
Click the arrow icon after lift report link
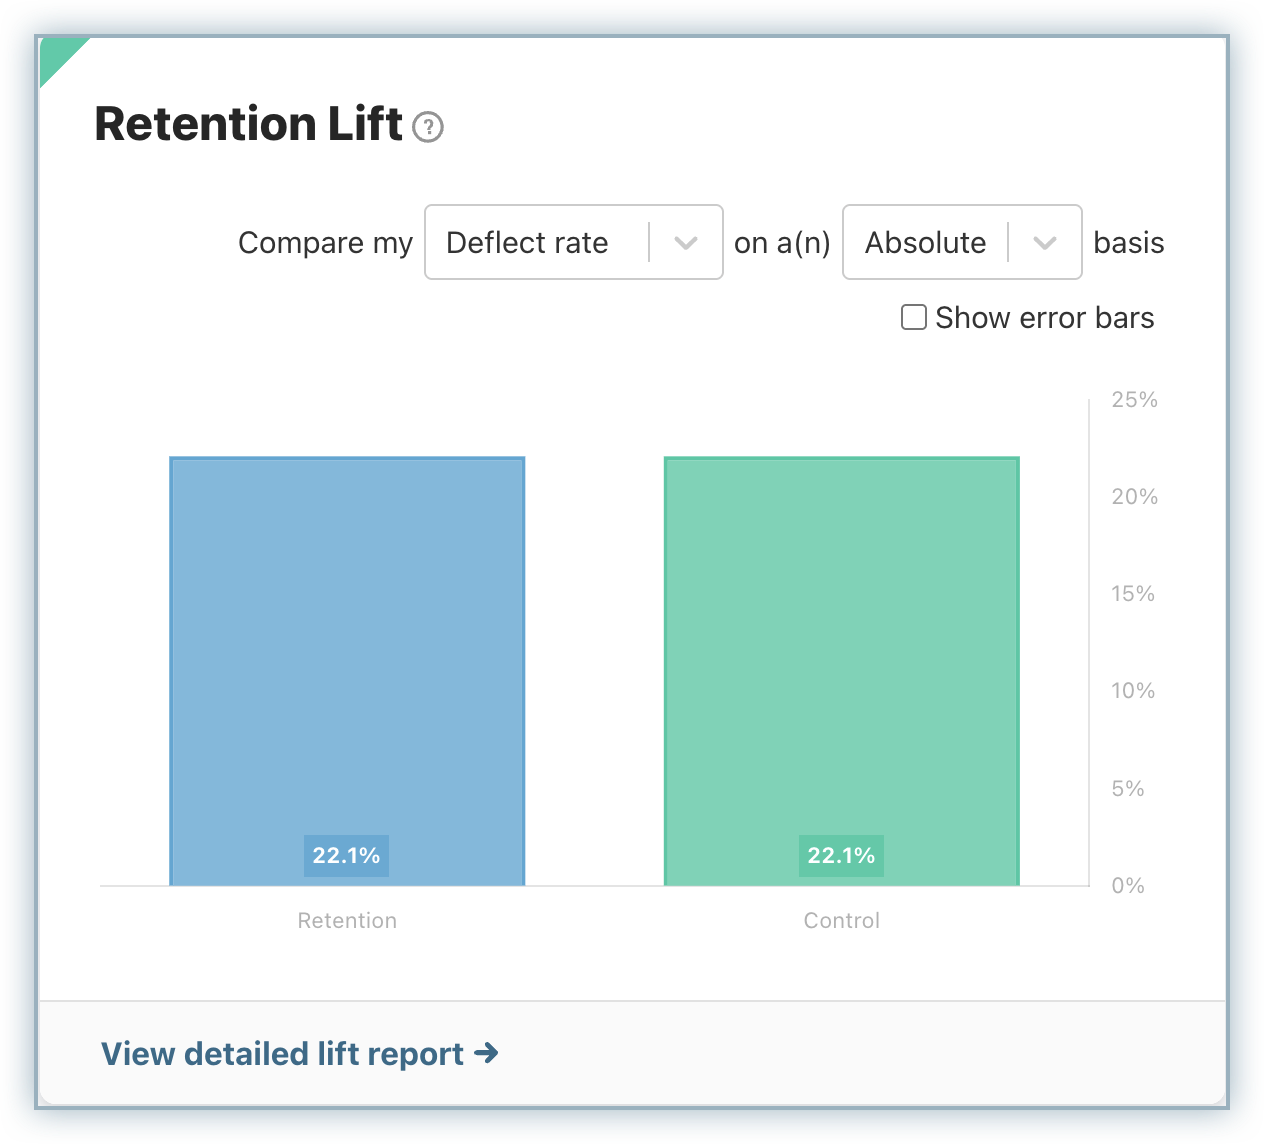[x=486, y=1053]
